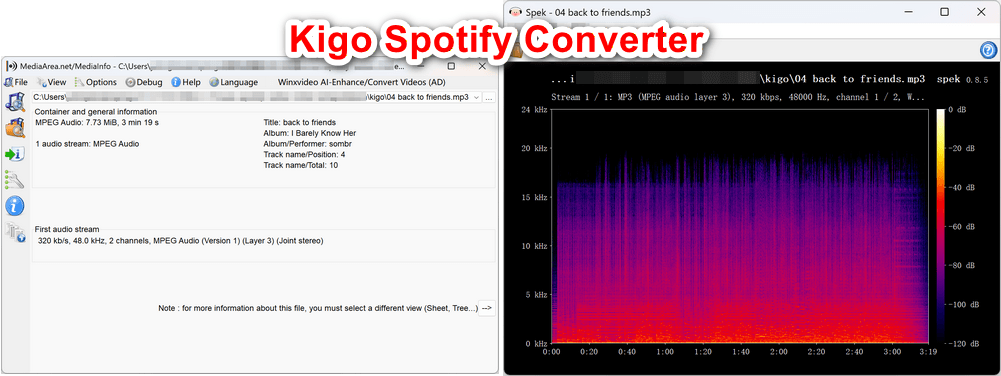Click the Open Folder icon in MediaInfo sidebar
This screenshot has height=376, width=1001.
pos(15,128)
